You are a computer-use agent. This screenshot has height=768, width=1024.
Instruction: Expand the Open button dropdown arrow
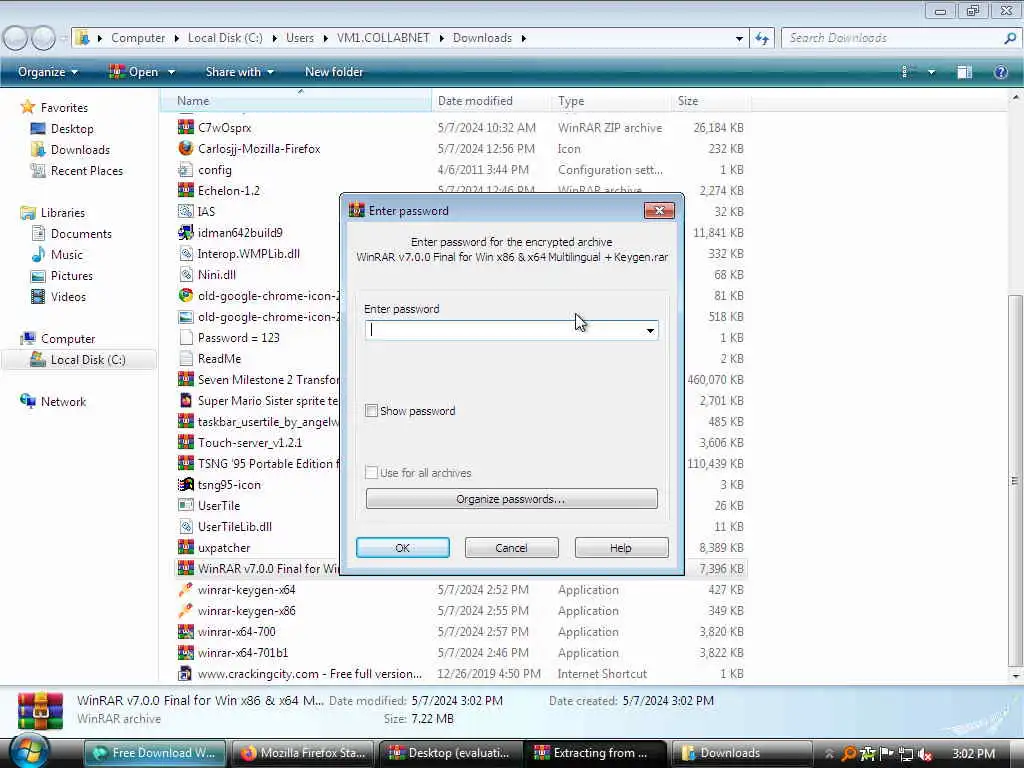[x=172, y=72]
